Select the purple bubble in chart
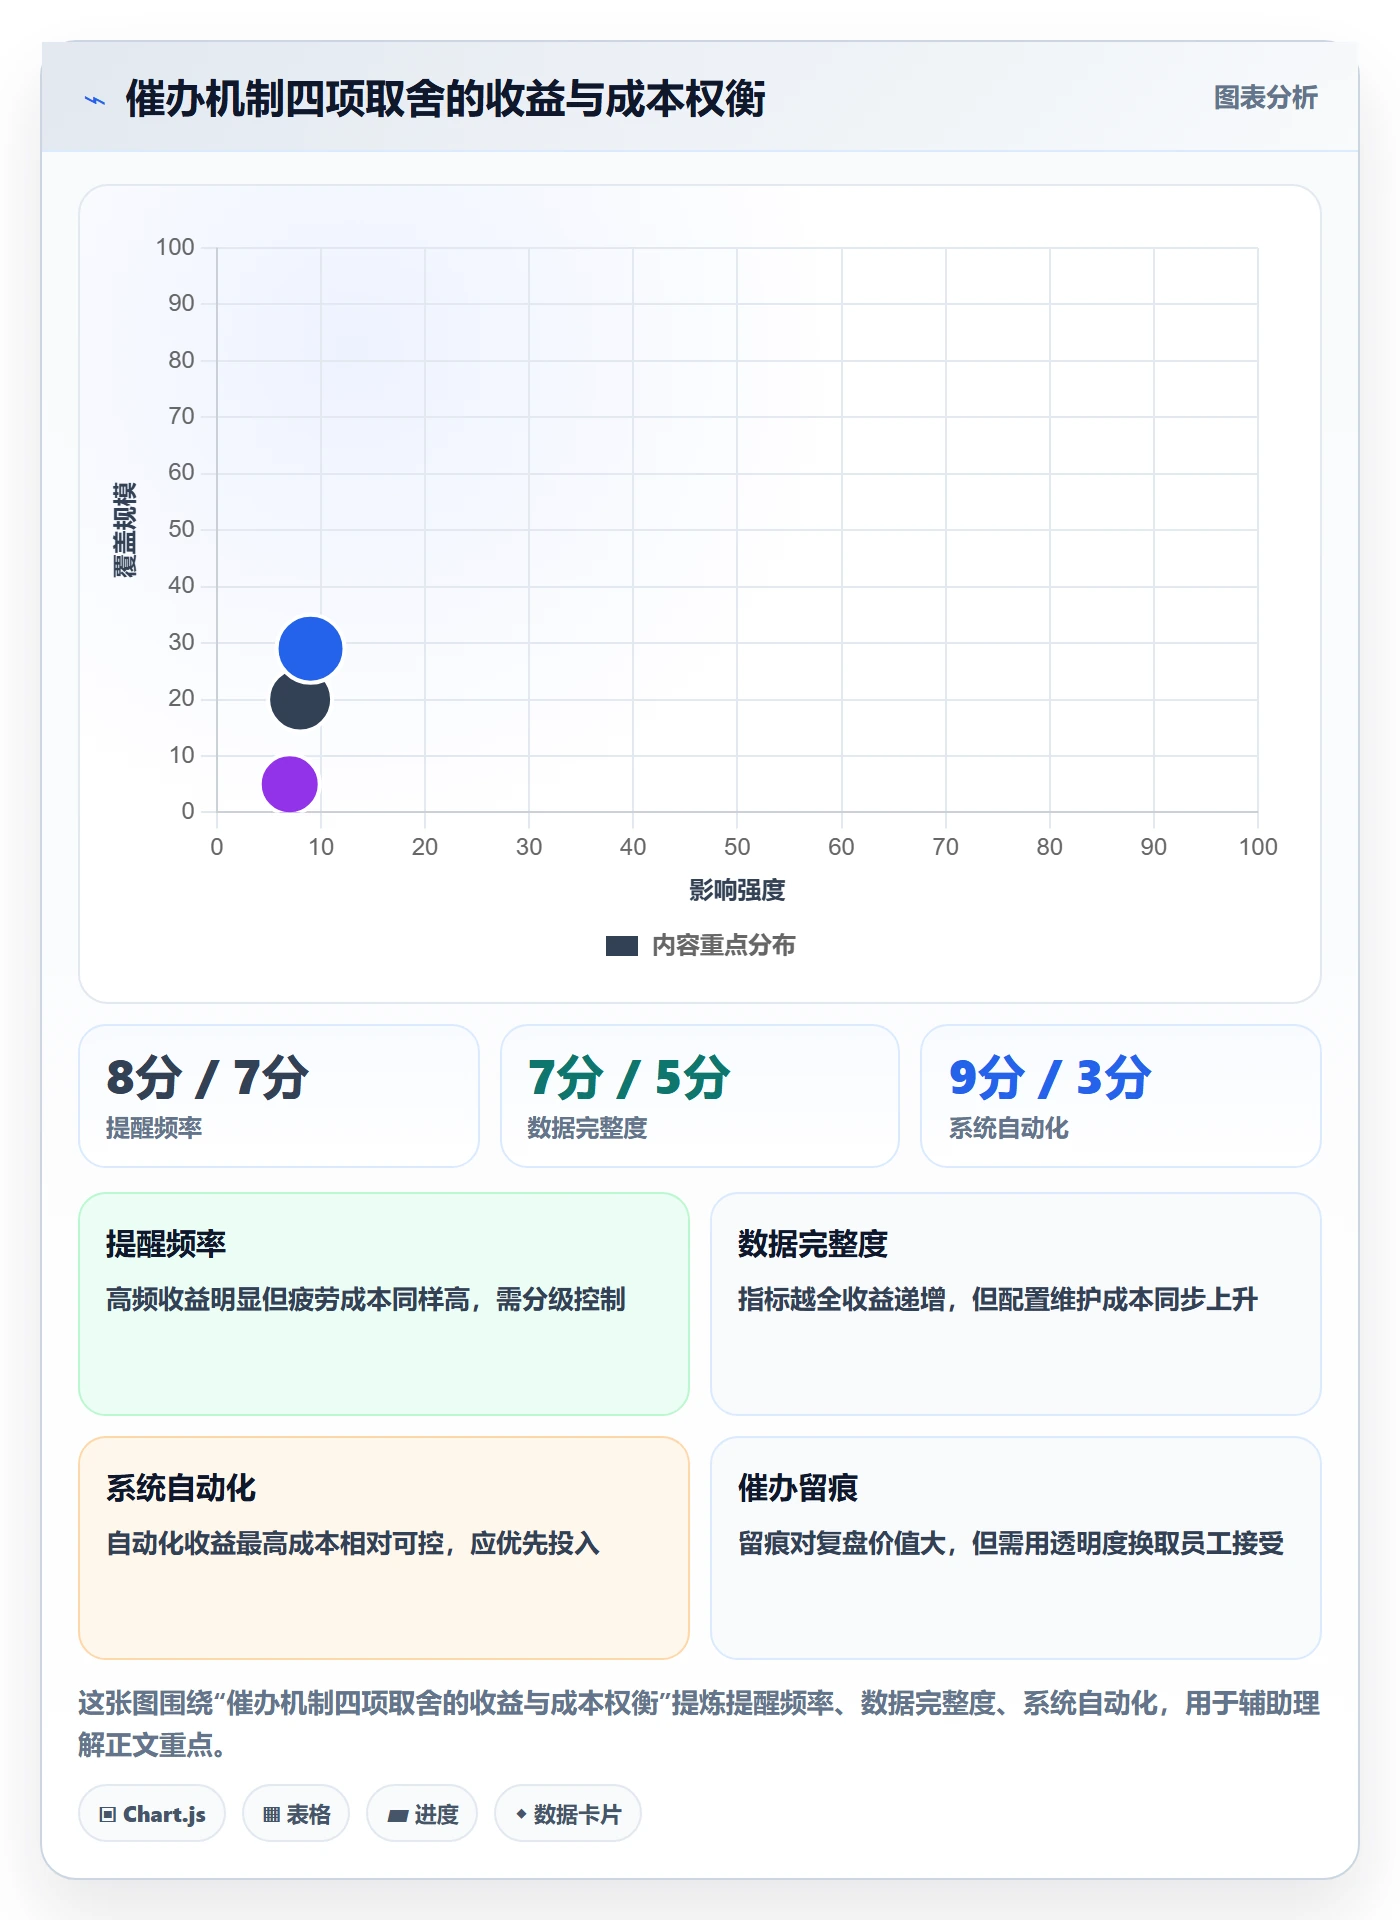 289,784
